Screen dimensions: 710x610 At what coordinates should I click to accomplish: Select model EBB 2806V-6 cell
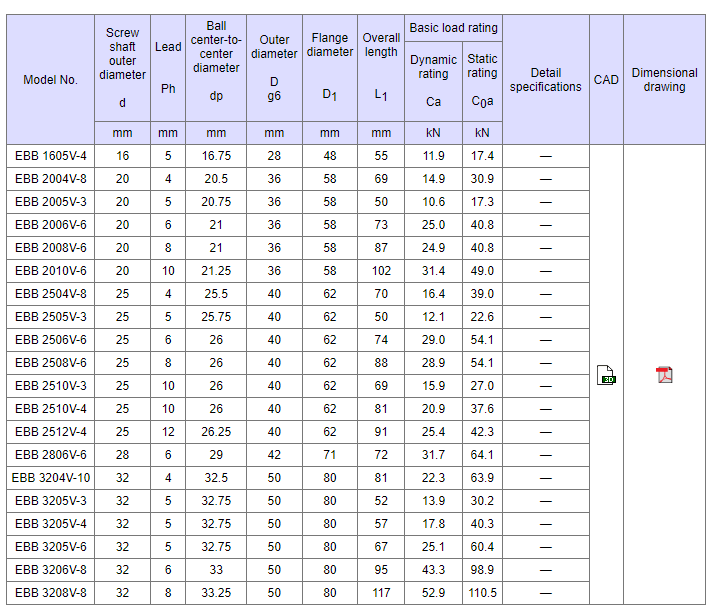(51, 455)
